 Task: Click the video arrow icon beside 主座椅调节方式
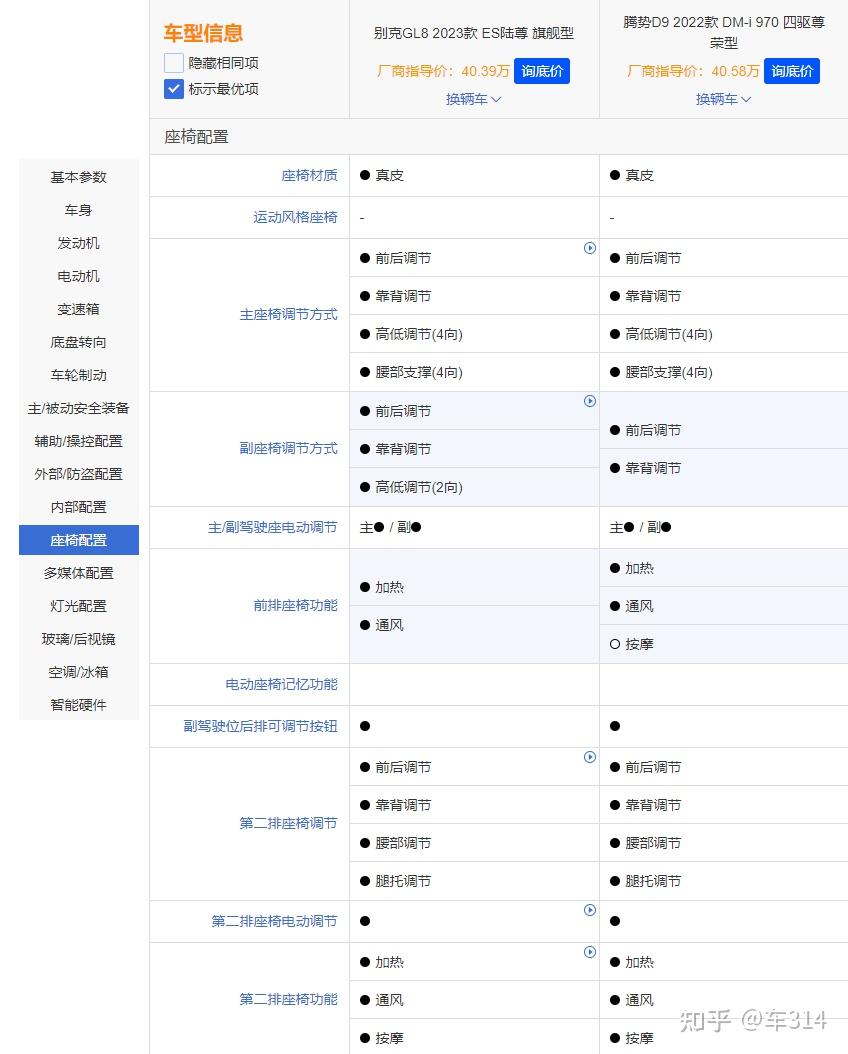coord(590,248)
